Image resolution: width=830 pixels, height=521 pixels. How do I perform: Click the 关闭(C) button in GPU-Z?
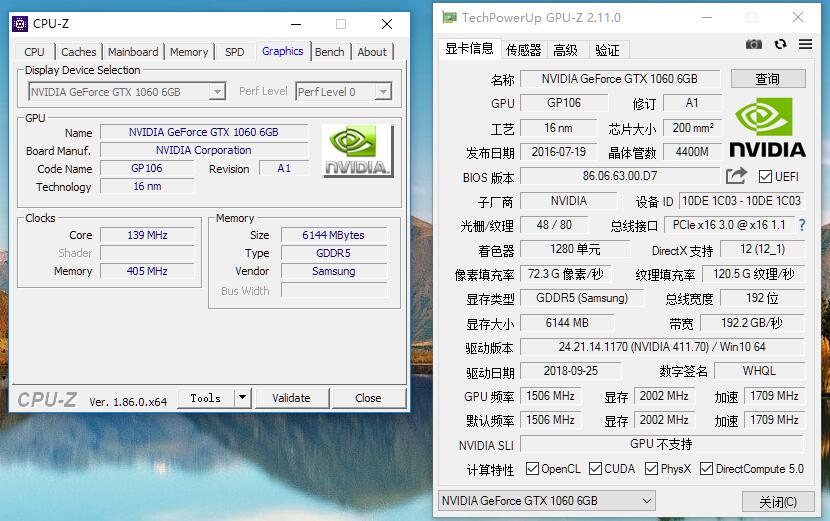tap(778, 501)
